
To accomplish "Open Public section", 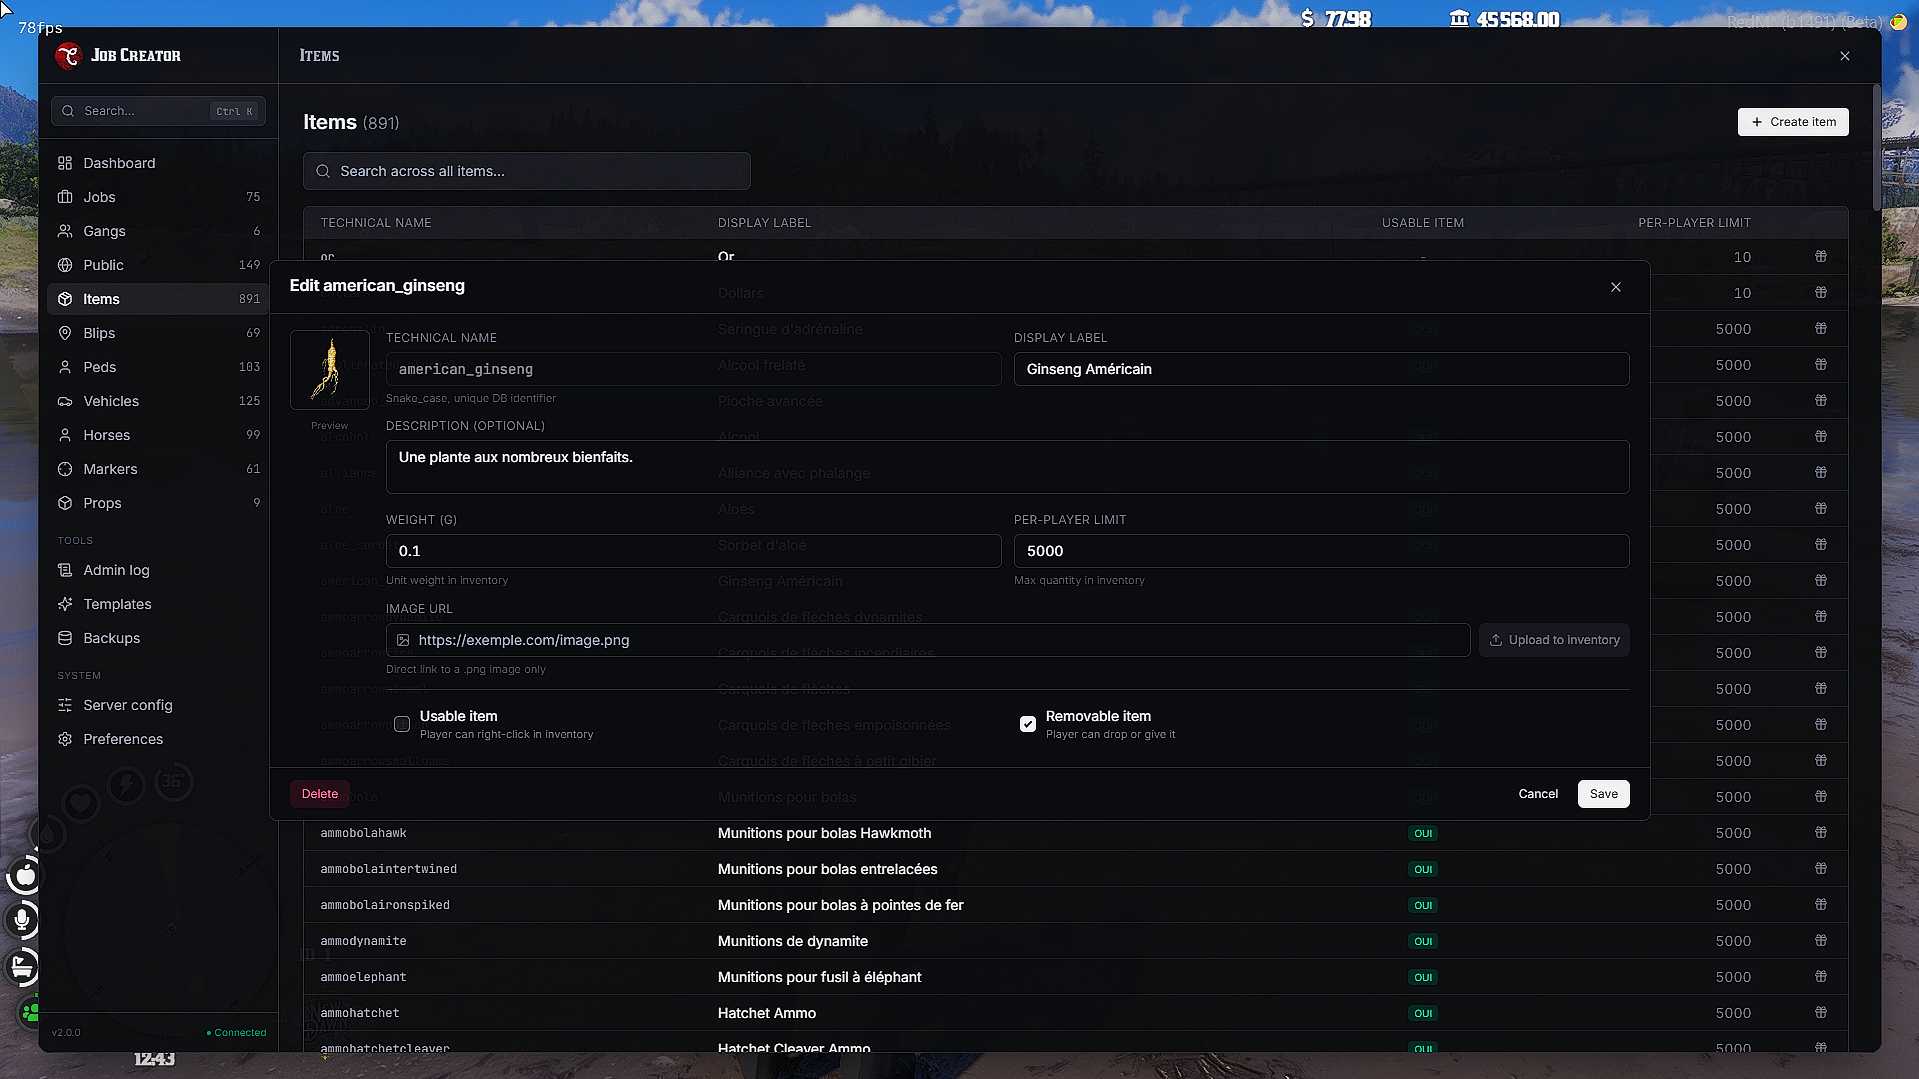I will pyautogui.click(x=157, y=265).
